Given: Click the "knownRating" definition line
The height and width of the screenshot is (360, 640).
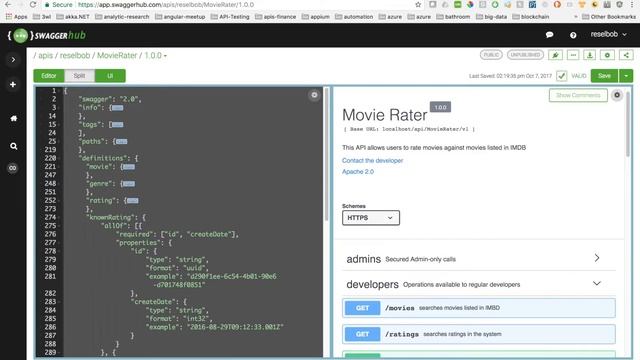Looking at the screenshot, I should pos(116,218).
